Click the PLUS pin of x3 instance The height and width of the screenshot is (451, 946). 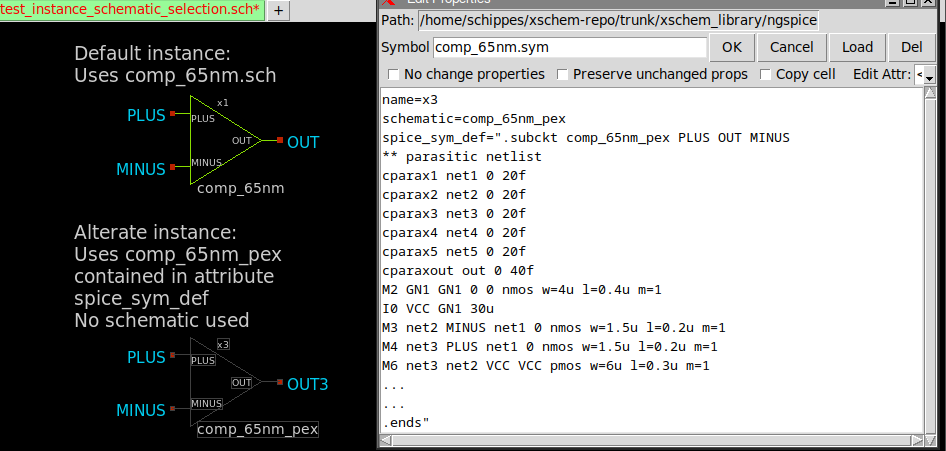173,356
